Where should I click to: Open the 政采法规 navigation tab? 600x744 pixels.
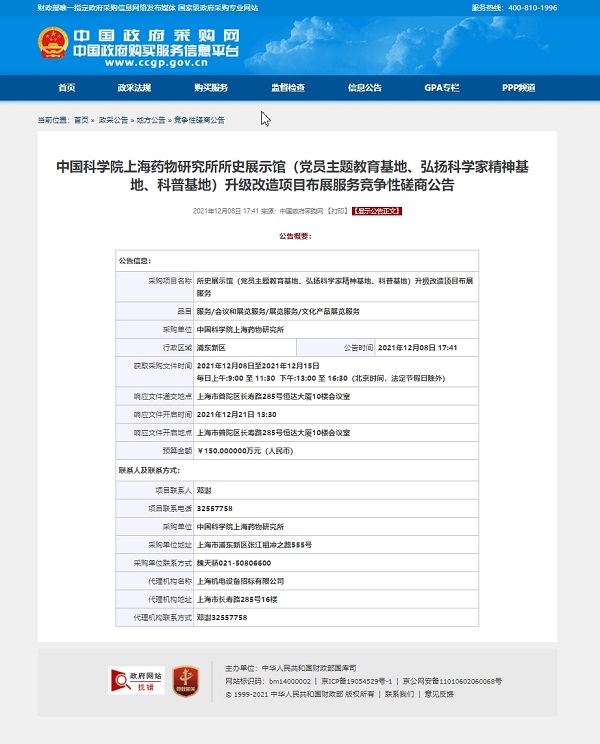(x=134, y=88)
